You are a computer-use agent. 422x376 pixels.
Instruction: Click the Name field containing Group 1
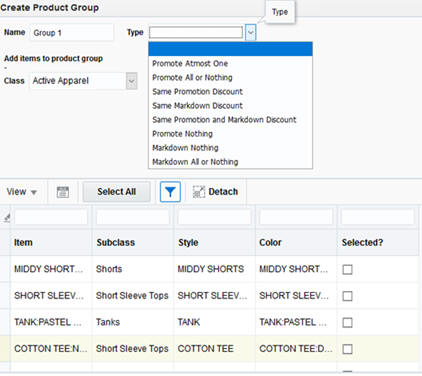click(x=72, y=33)
